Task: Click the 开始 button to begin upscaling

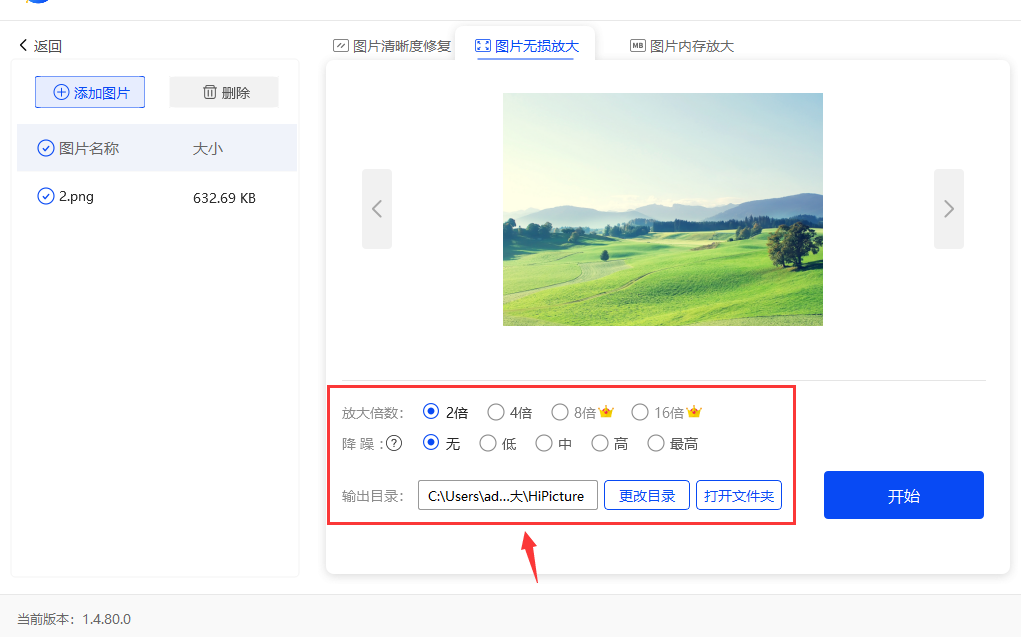Action: (903, 494)
